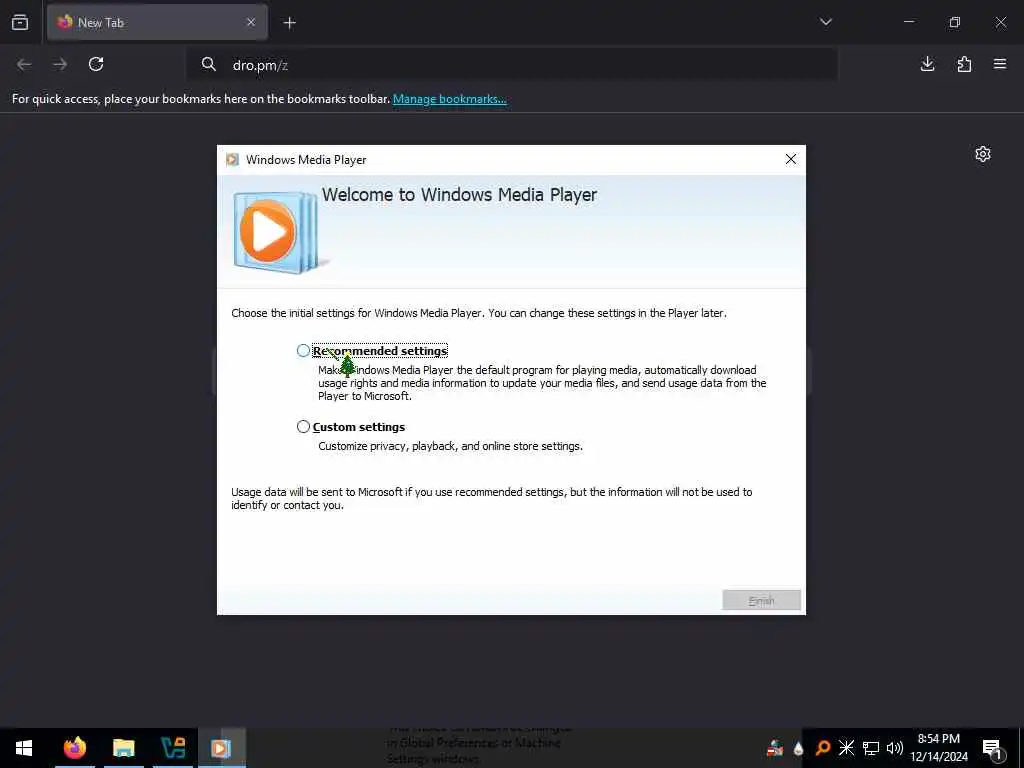Go forward to the next page

(59, 64)
